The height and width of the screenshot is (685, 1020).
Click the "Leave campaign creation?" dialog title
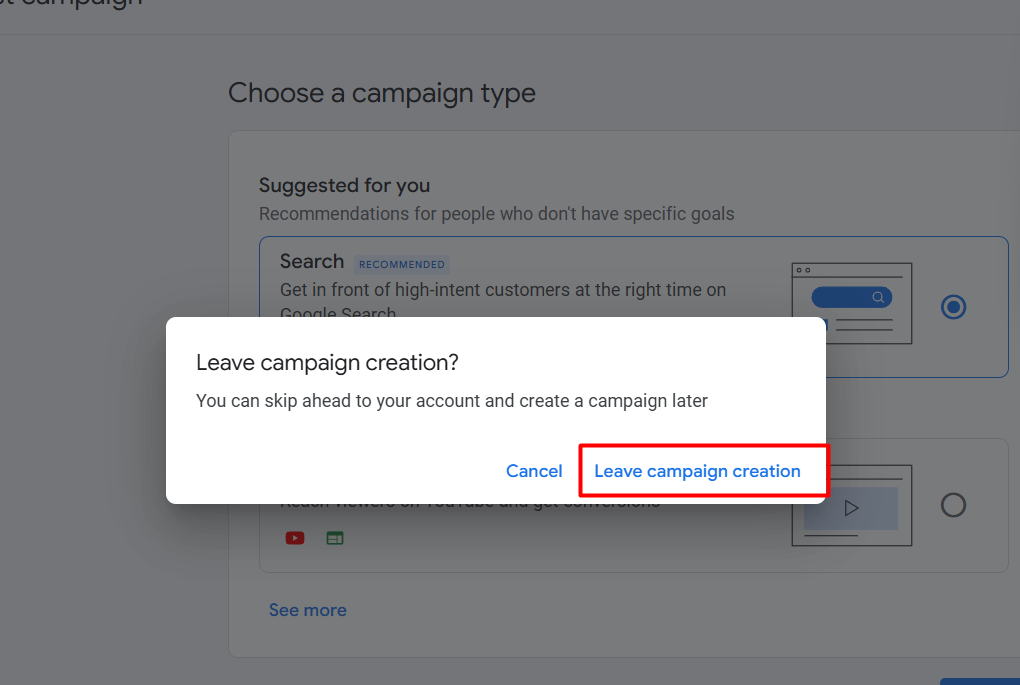(x=328, y=362)
